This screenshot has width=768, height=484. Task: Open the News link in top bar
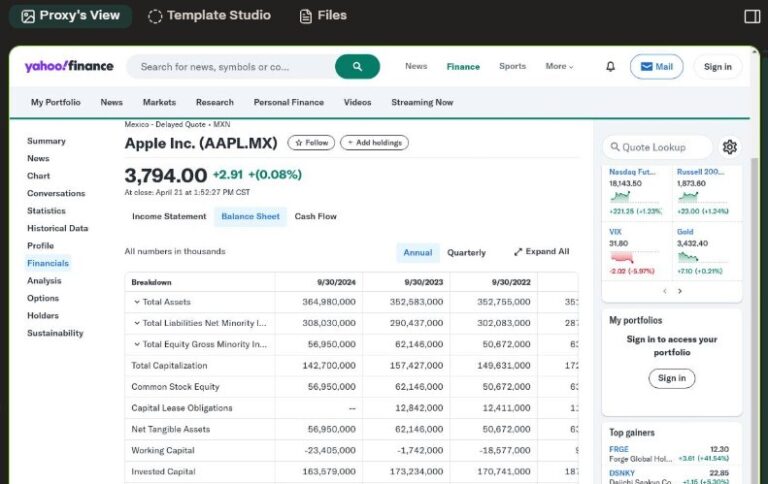tap(416, 66)
